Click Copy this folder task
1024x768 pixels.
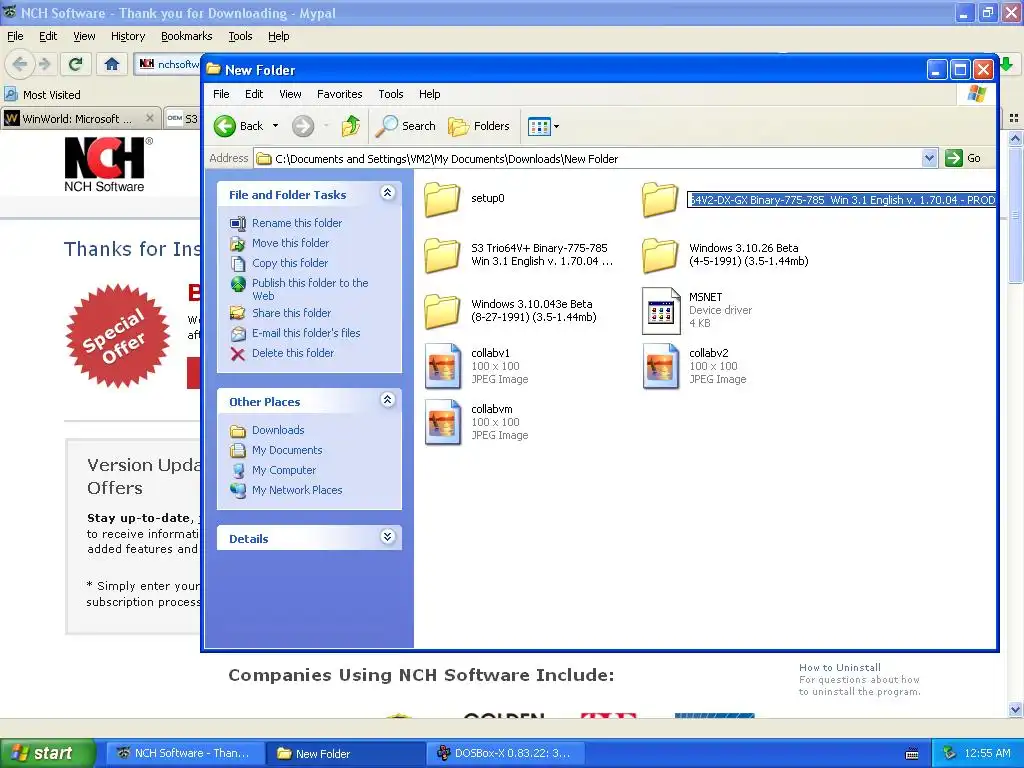(x=290, y=263)
